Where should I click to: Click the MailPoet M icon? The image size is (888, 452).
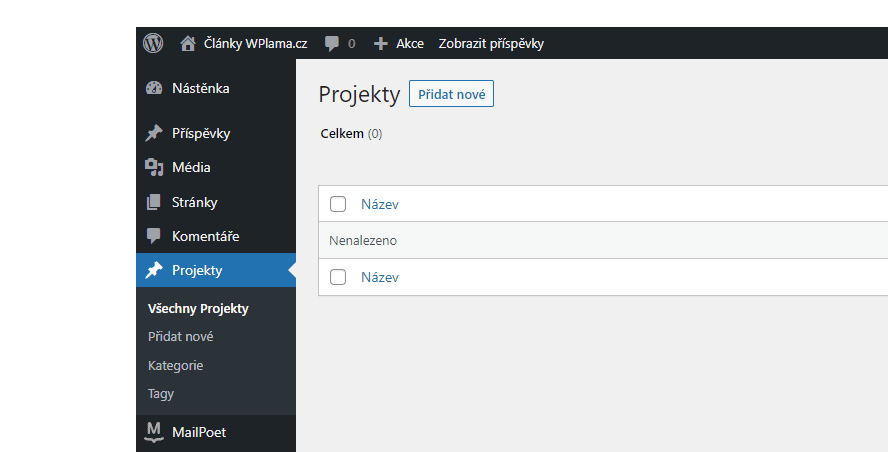tap(153, 432)
